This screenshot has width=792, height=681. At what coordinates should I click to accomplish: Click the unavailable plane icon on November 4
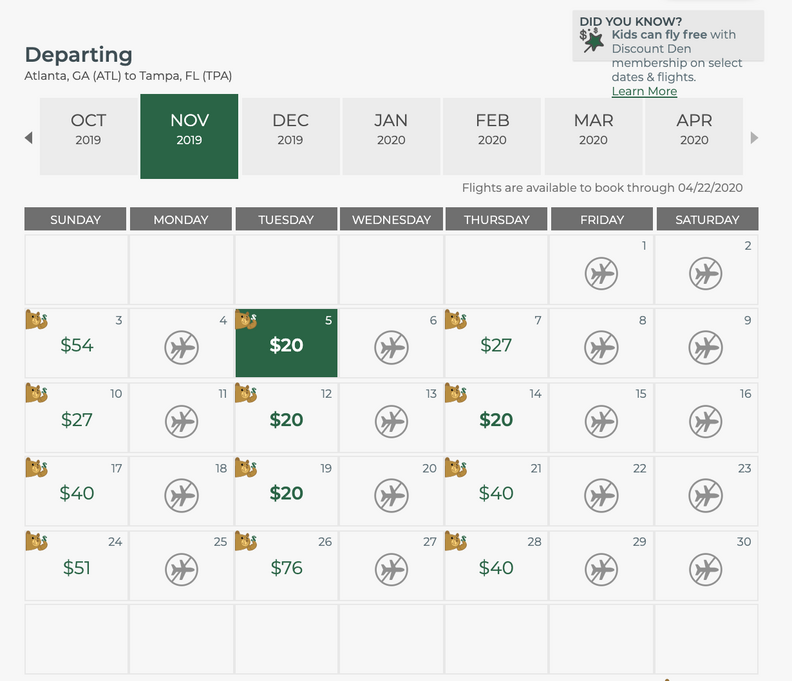point(182,347)
